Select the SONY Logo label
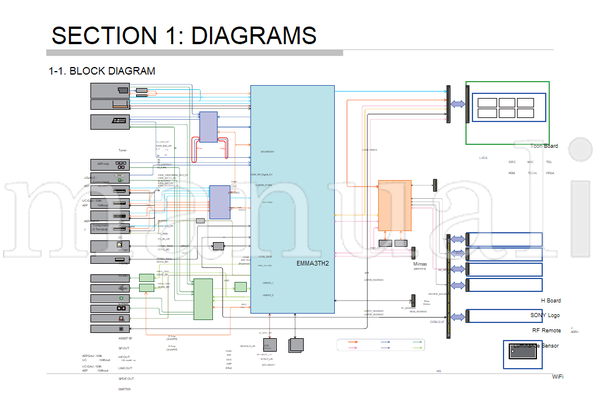Screen dimensions: 600x396 coord(545,315)
